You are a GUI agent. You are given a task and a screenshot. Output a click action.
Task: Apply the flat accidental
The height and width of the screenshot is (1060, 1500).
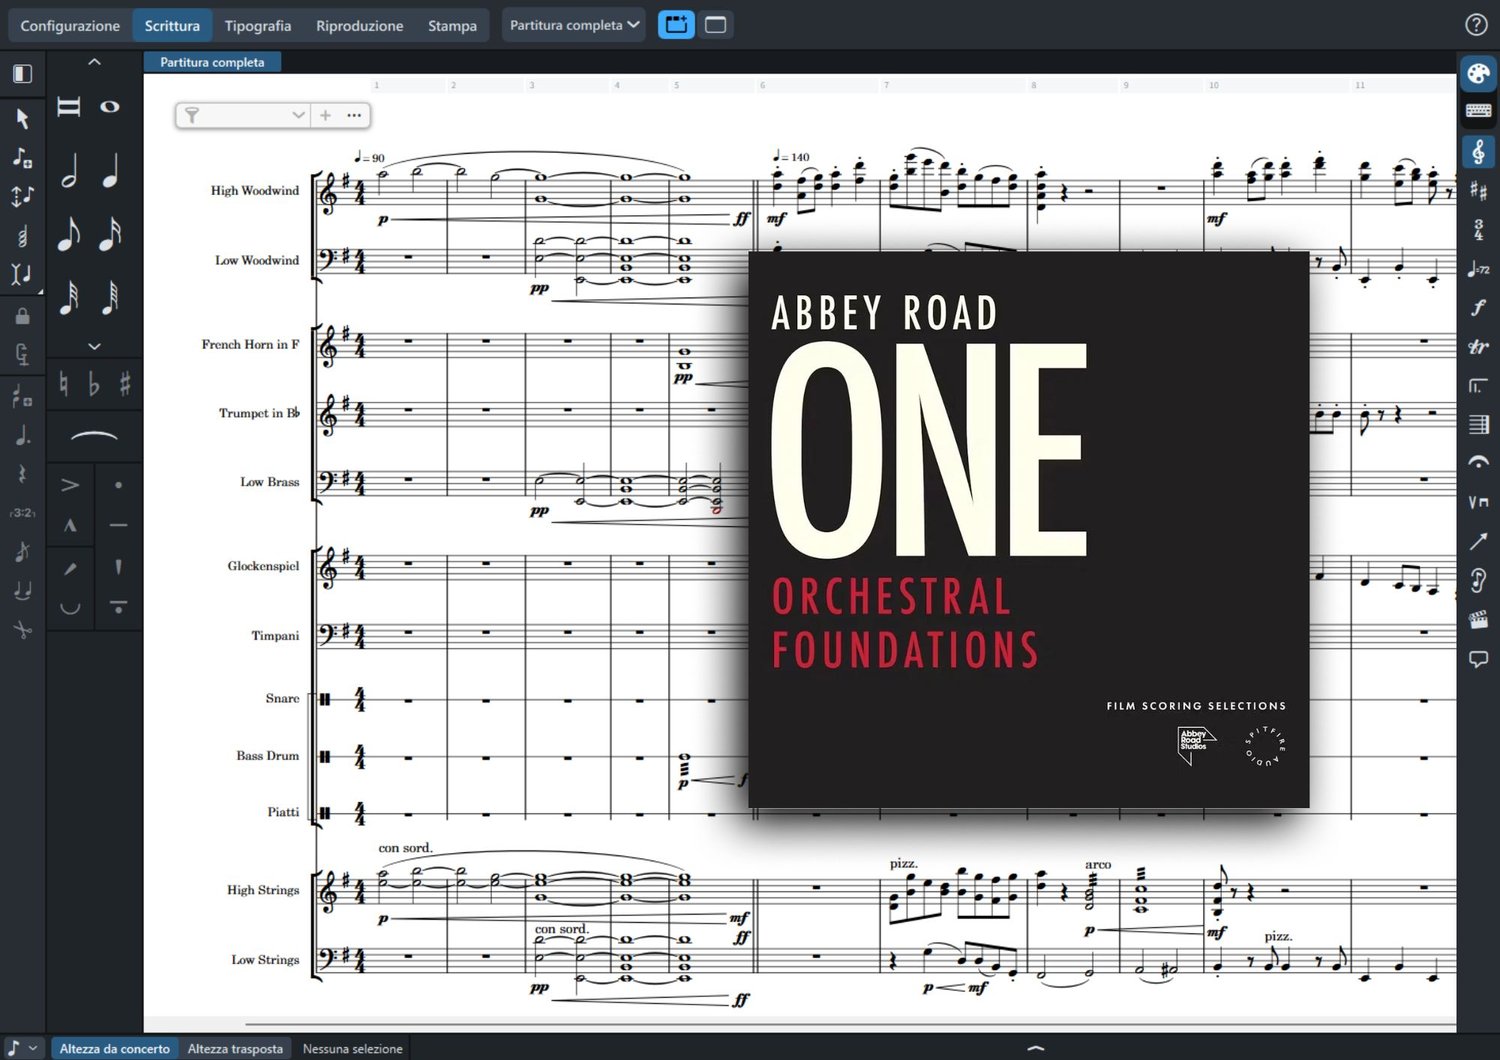pos(94,384)
